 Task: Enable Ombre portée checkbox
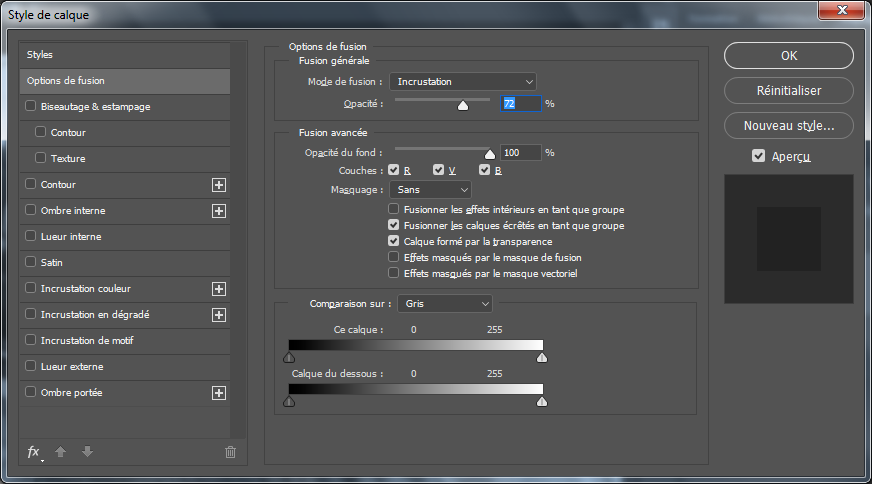(31, 392)
